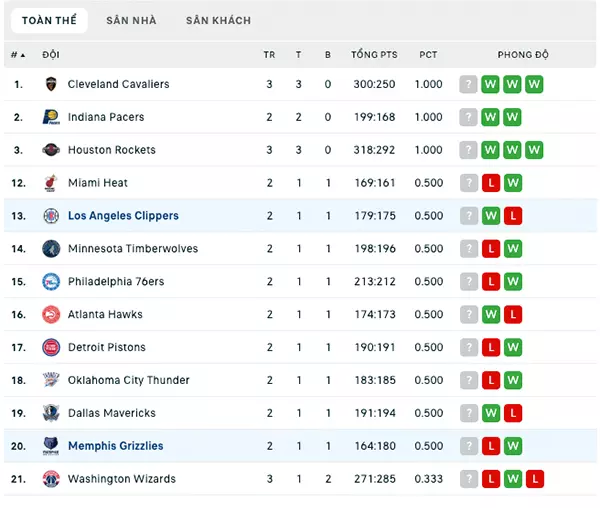The image size is (600, 508).
Task: Switch to the Sân Nhà tab
Action: [131, 20]
